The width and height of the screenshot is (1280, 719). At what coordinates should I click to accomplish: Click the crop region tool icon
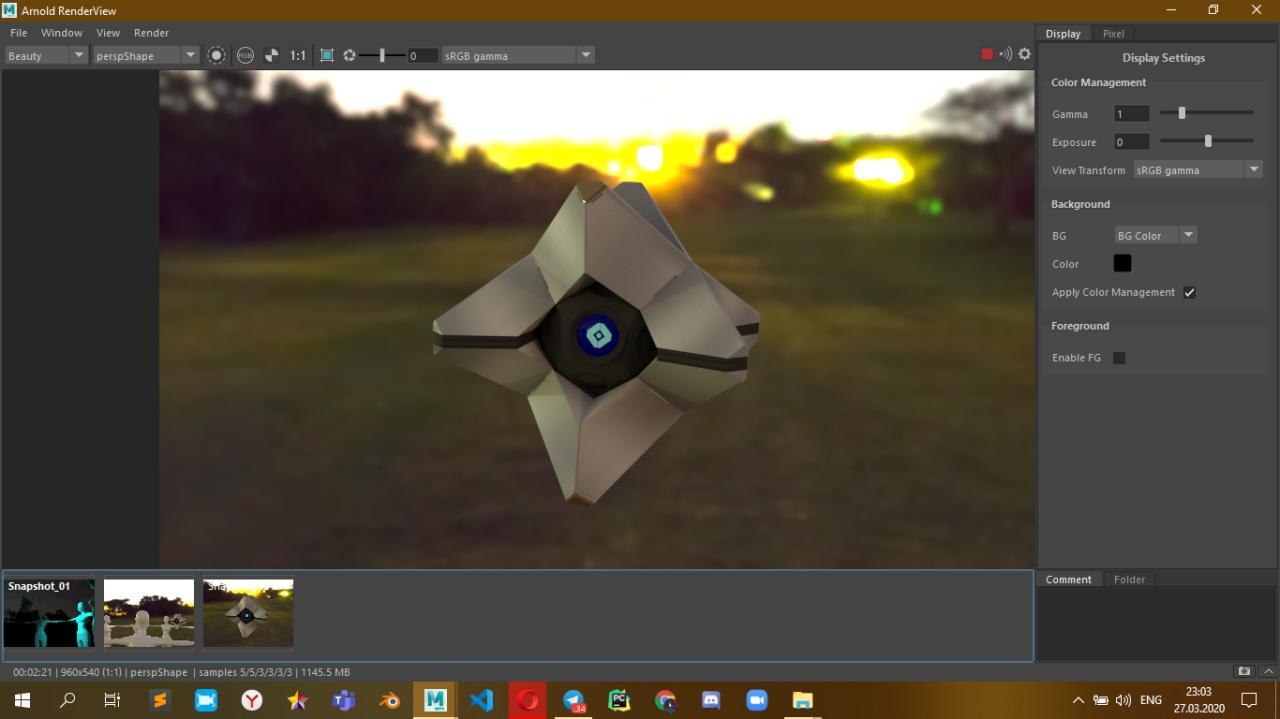coord(327,56)
